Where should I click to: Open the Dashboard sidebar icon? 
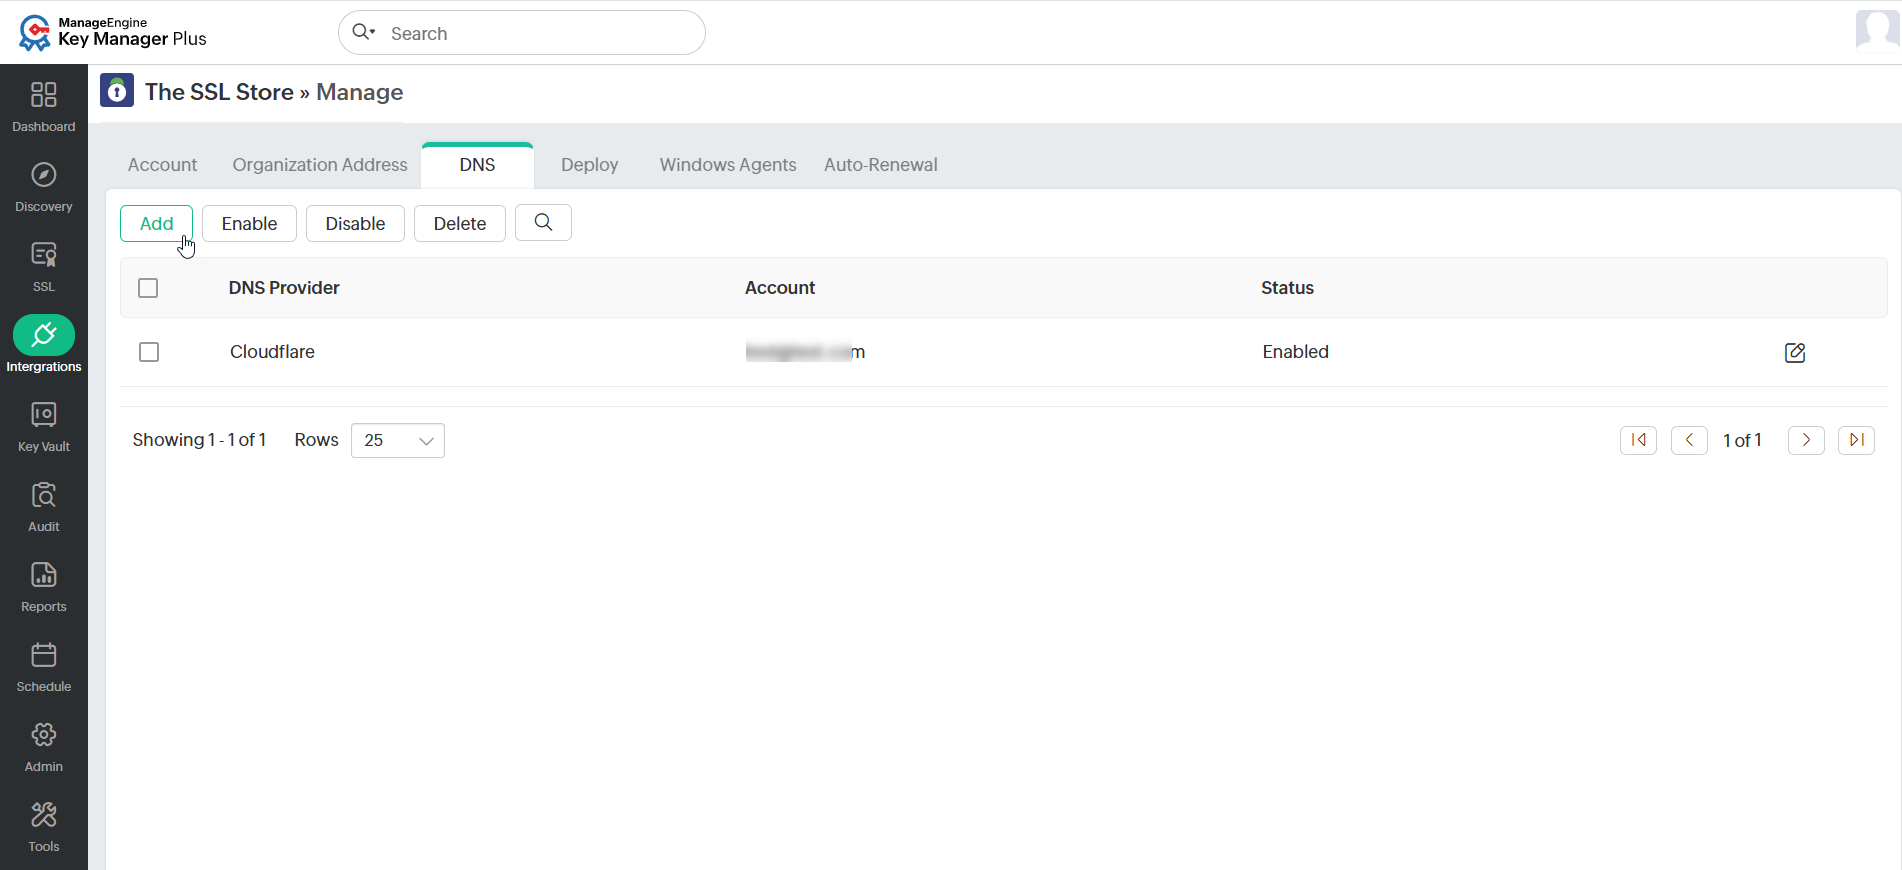pyautogui.click(x=43, y=95)
